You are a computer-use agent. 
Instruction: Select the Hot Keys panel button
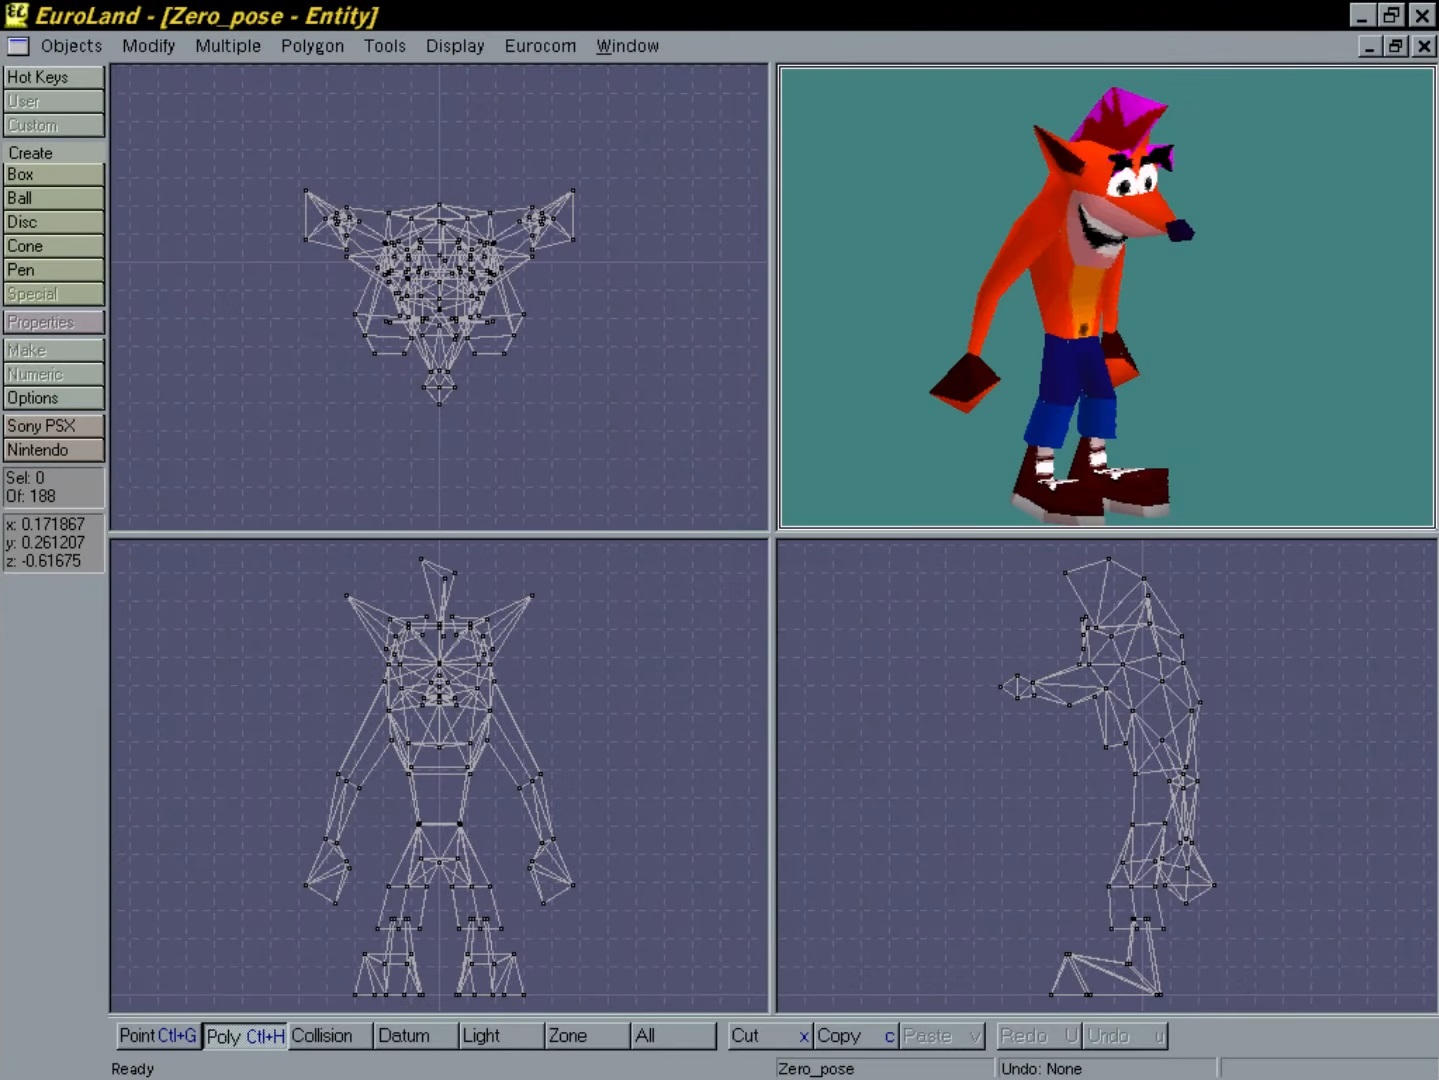[54, 77]
